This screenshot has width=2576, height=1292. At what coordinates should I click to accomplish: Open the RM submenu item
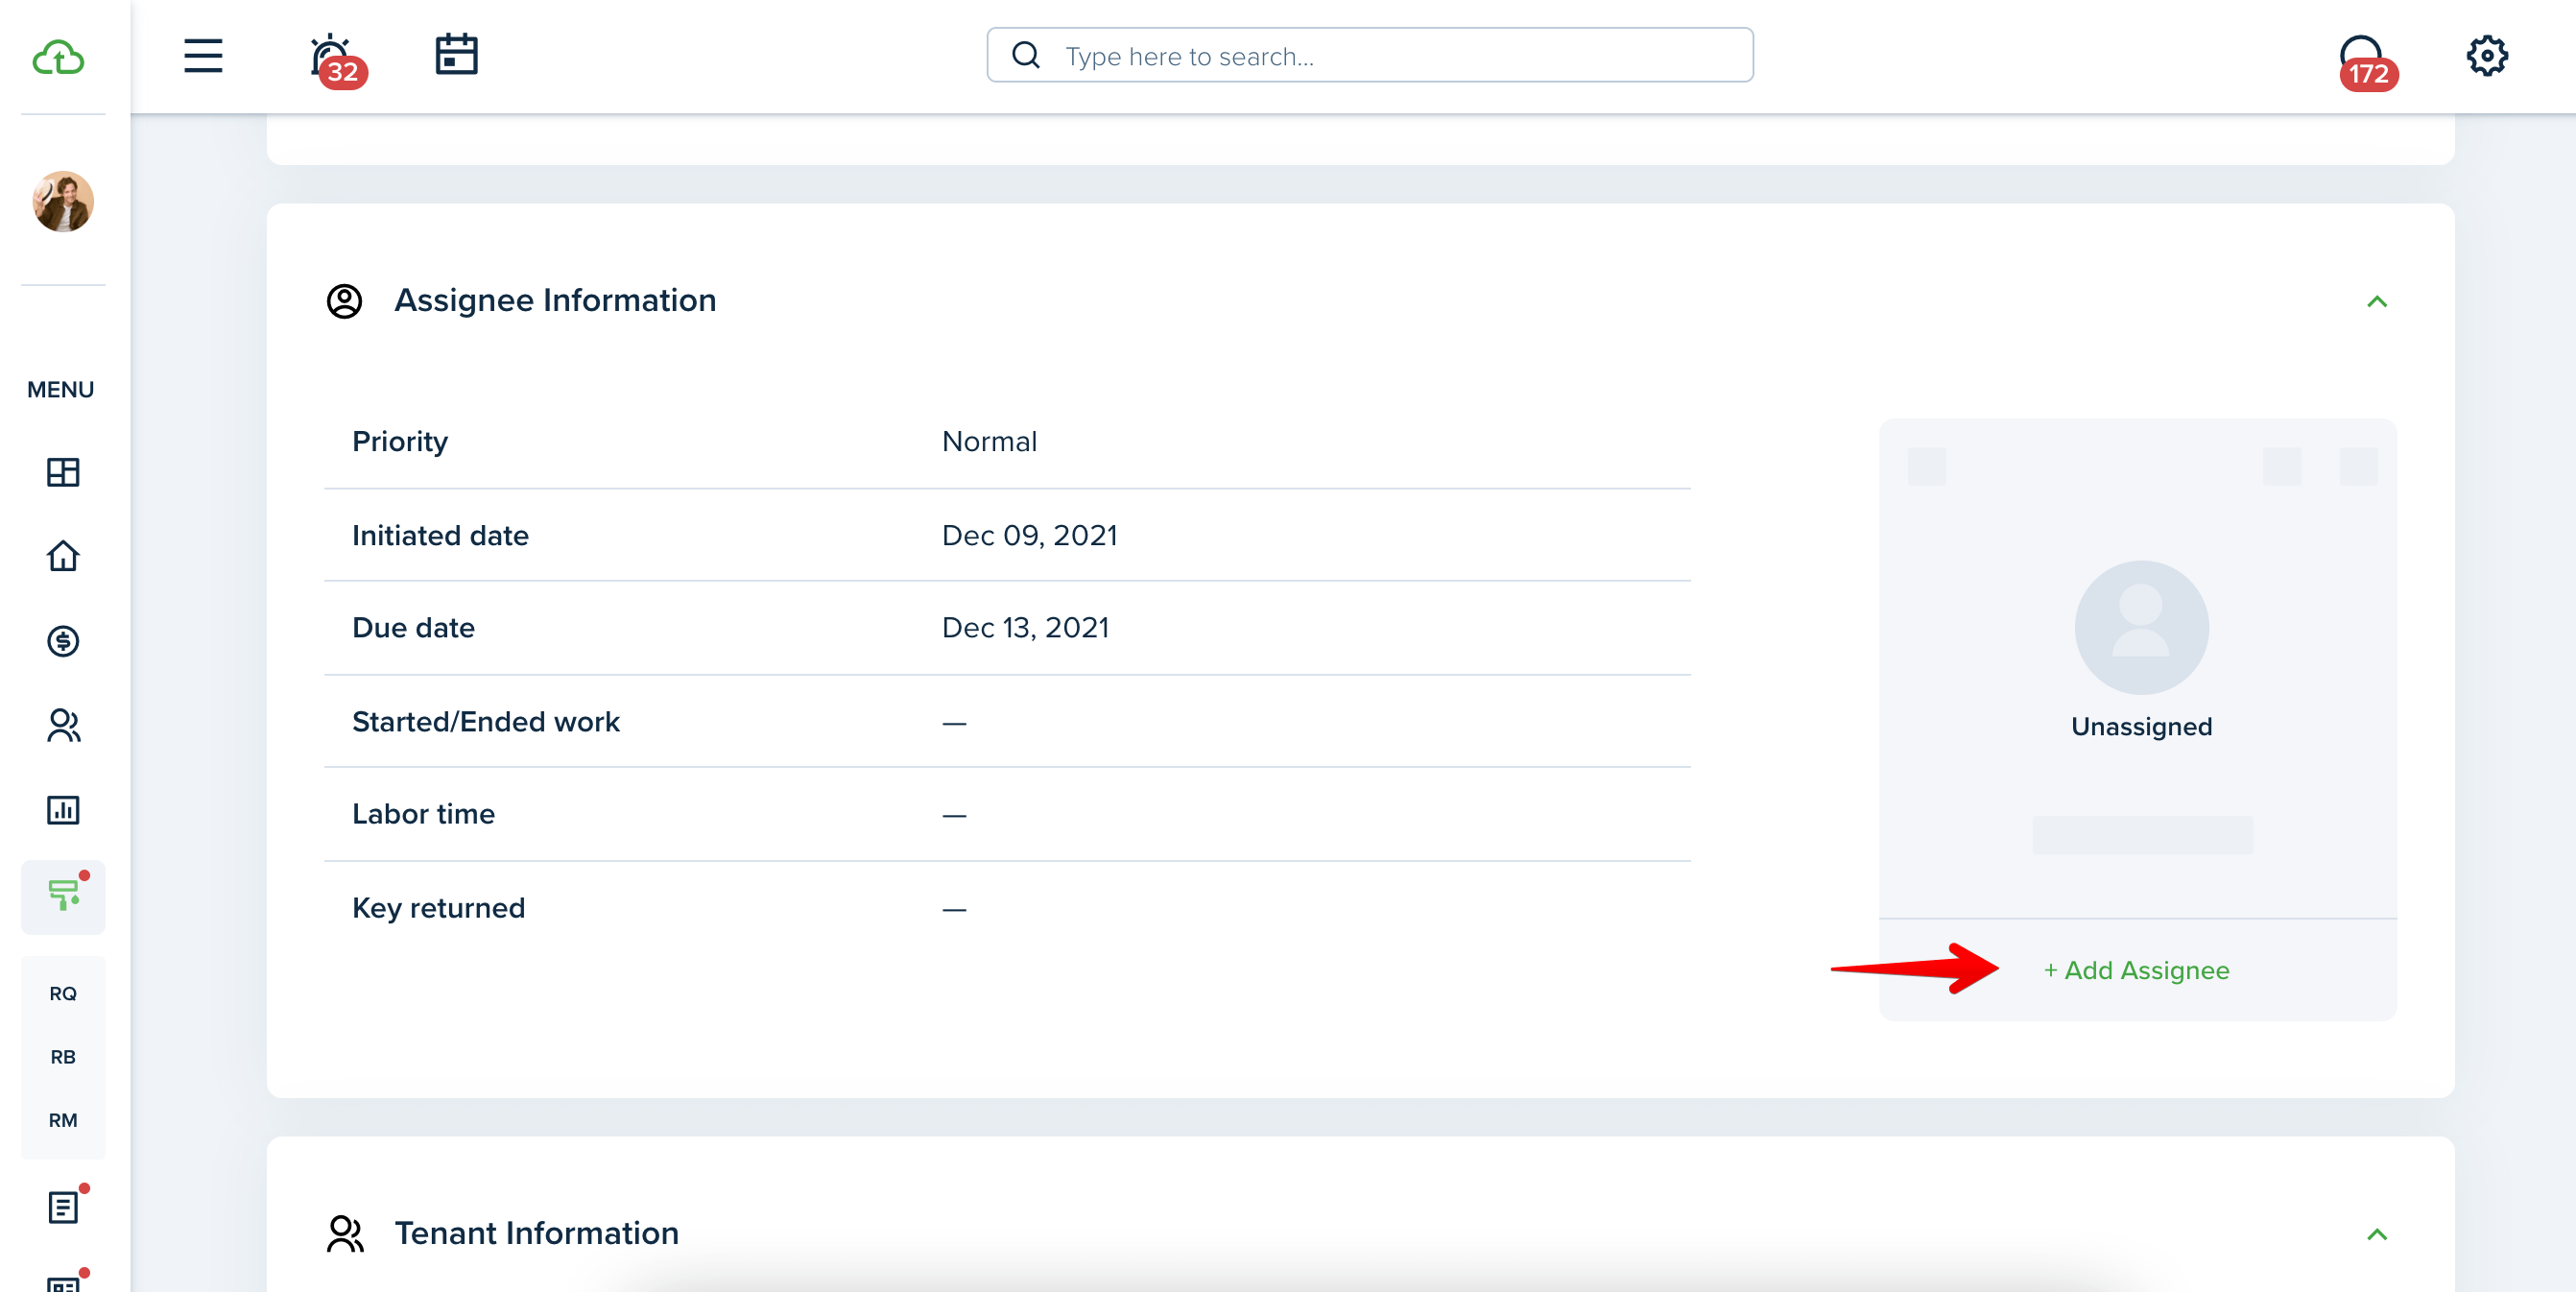63,1119
